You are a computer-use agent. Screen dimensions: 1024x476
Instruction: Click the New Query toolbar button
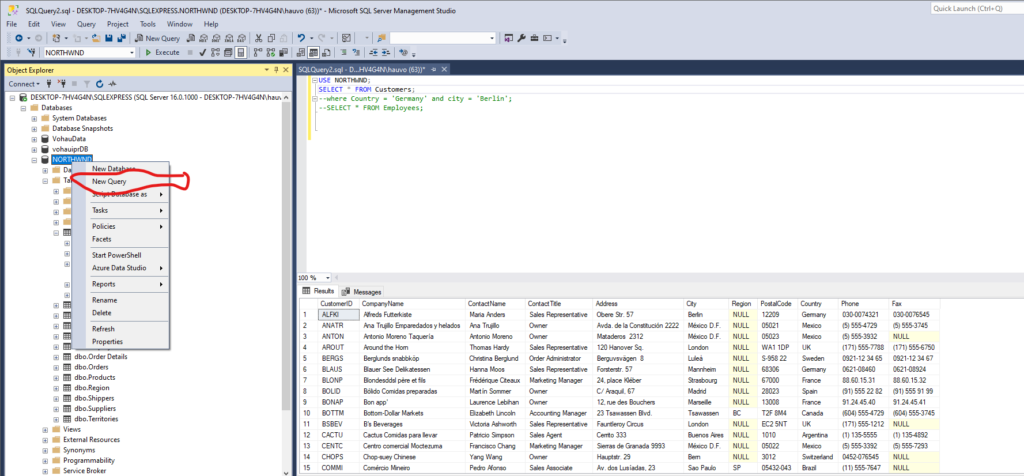pos(157,38)
